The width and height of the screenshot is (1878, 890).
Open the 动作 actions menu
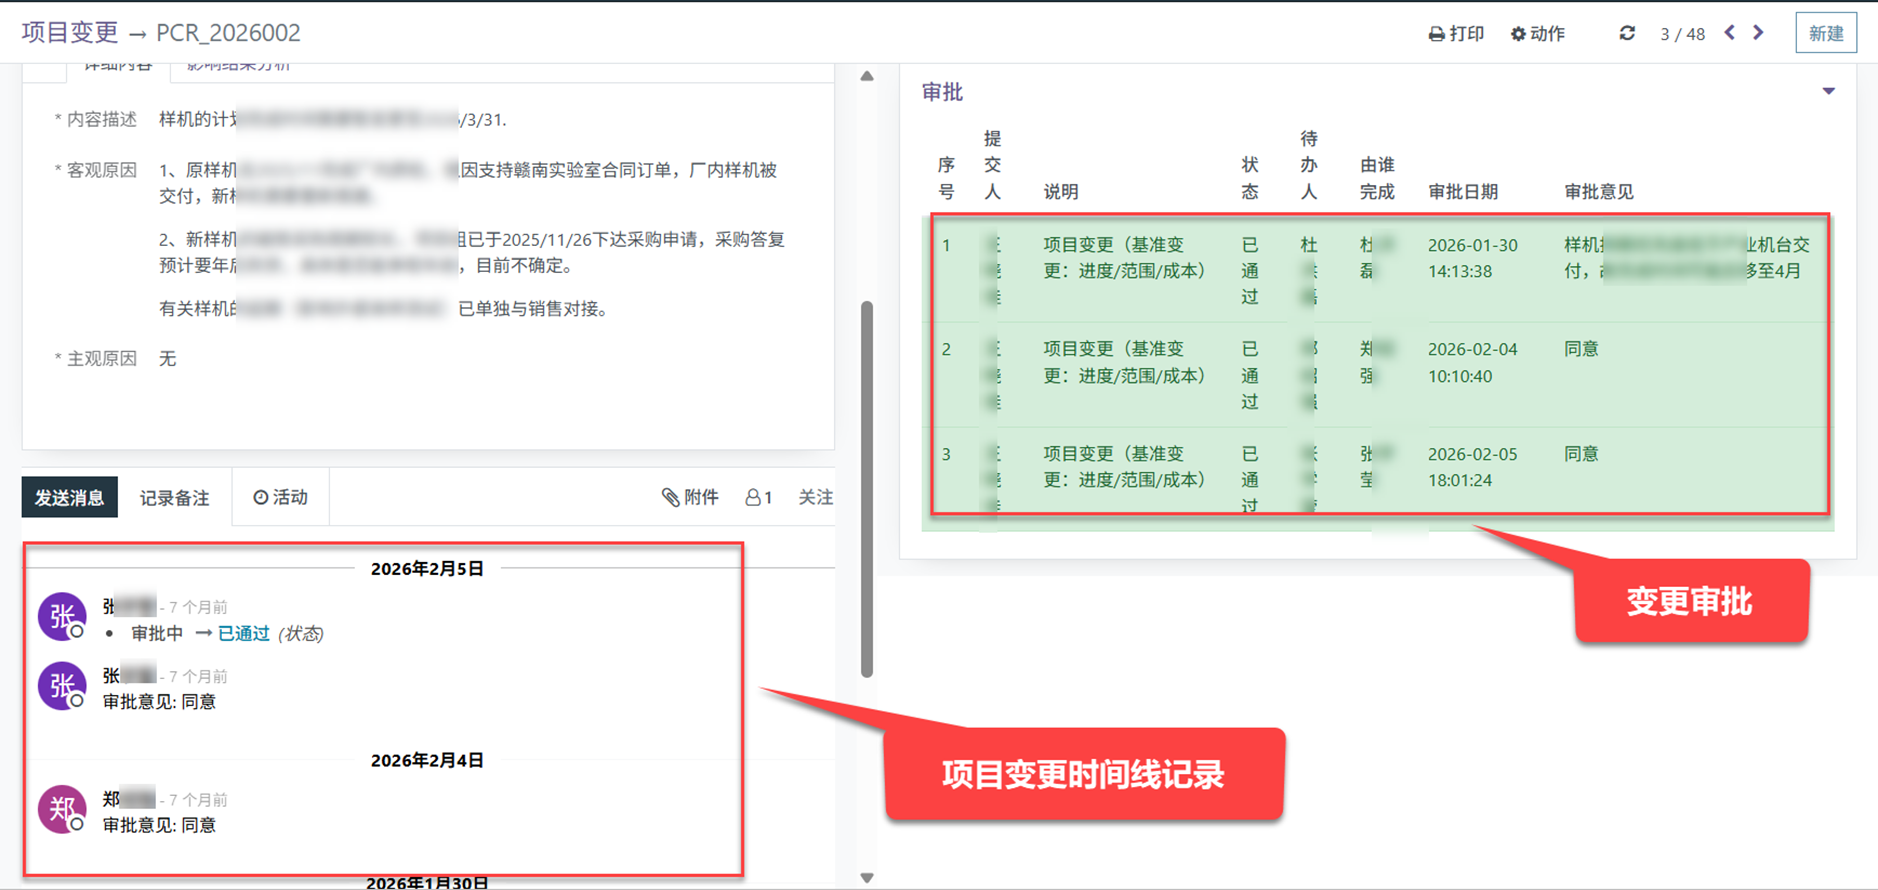pos(1538,34)
